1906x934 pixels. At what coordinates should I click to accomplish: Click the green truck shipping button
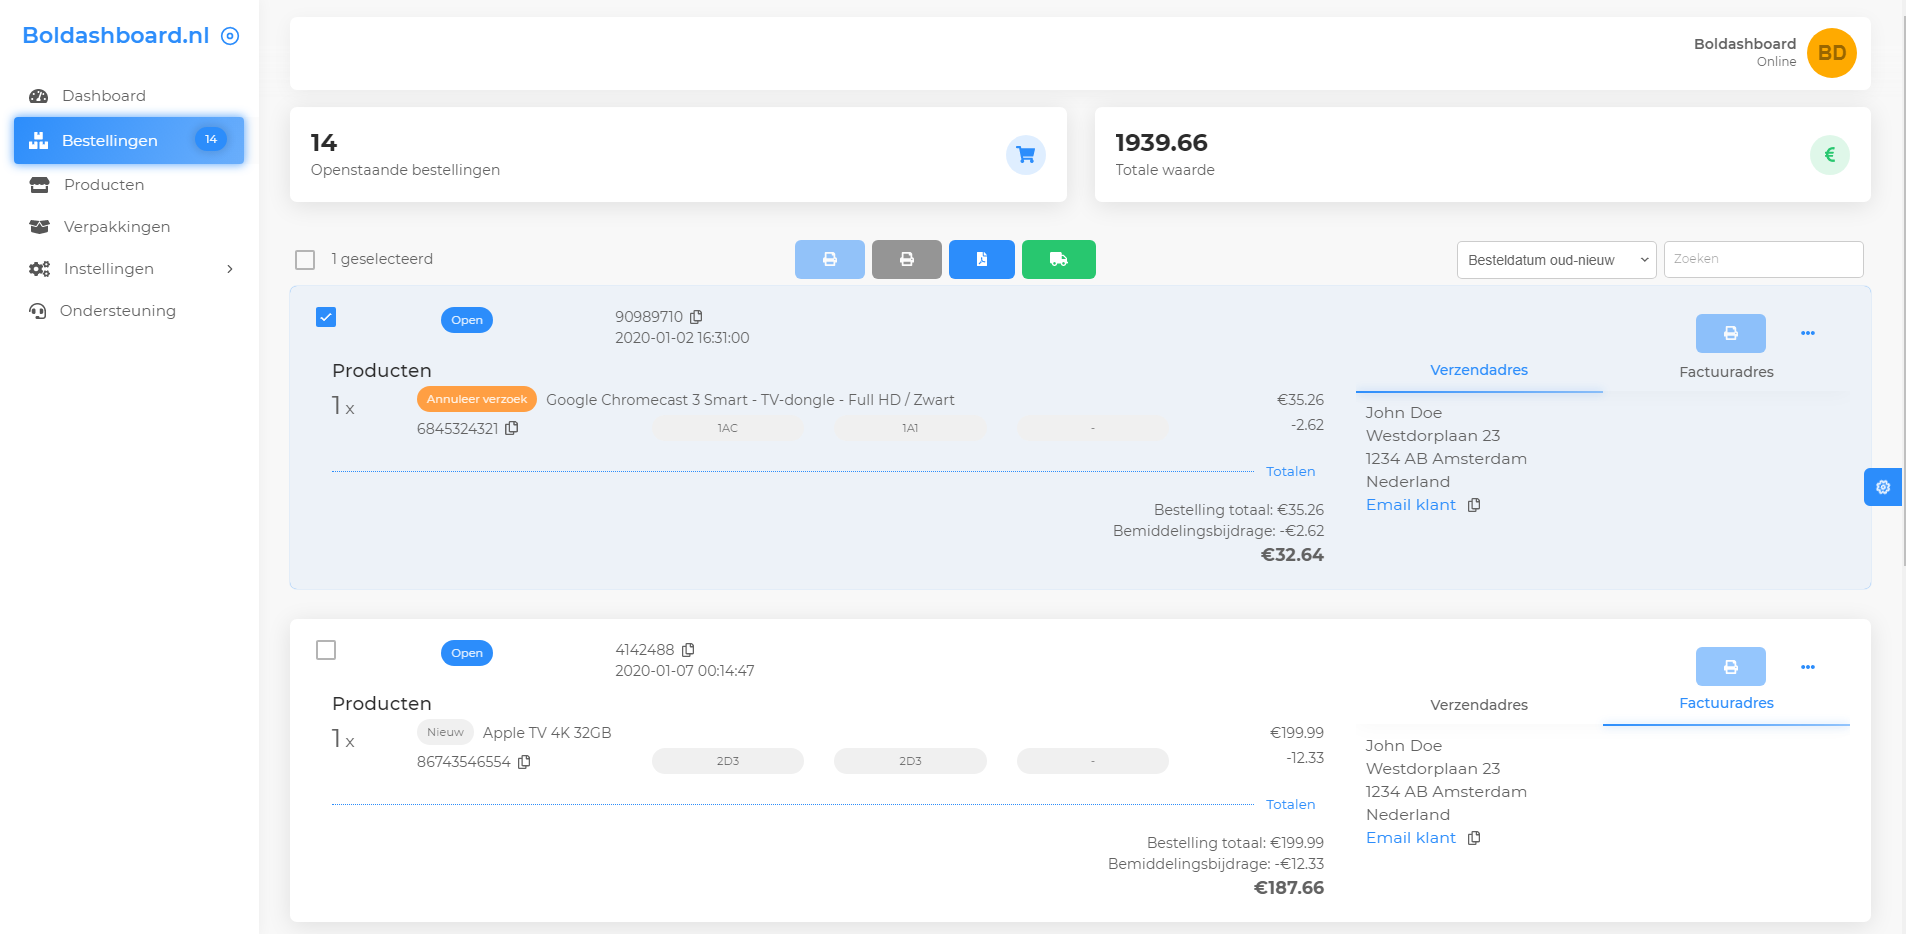click(x=1058, y=259)
